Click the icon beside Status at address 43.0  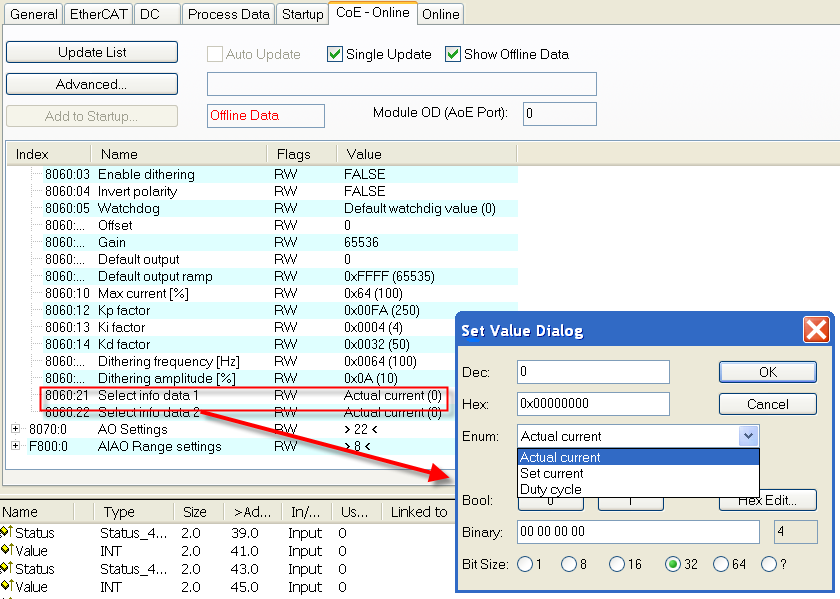click(x=6, y=568)
